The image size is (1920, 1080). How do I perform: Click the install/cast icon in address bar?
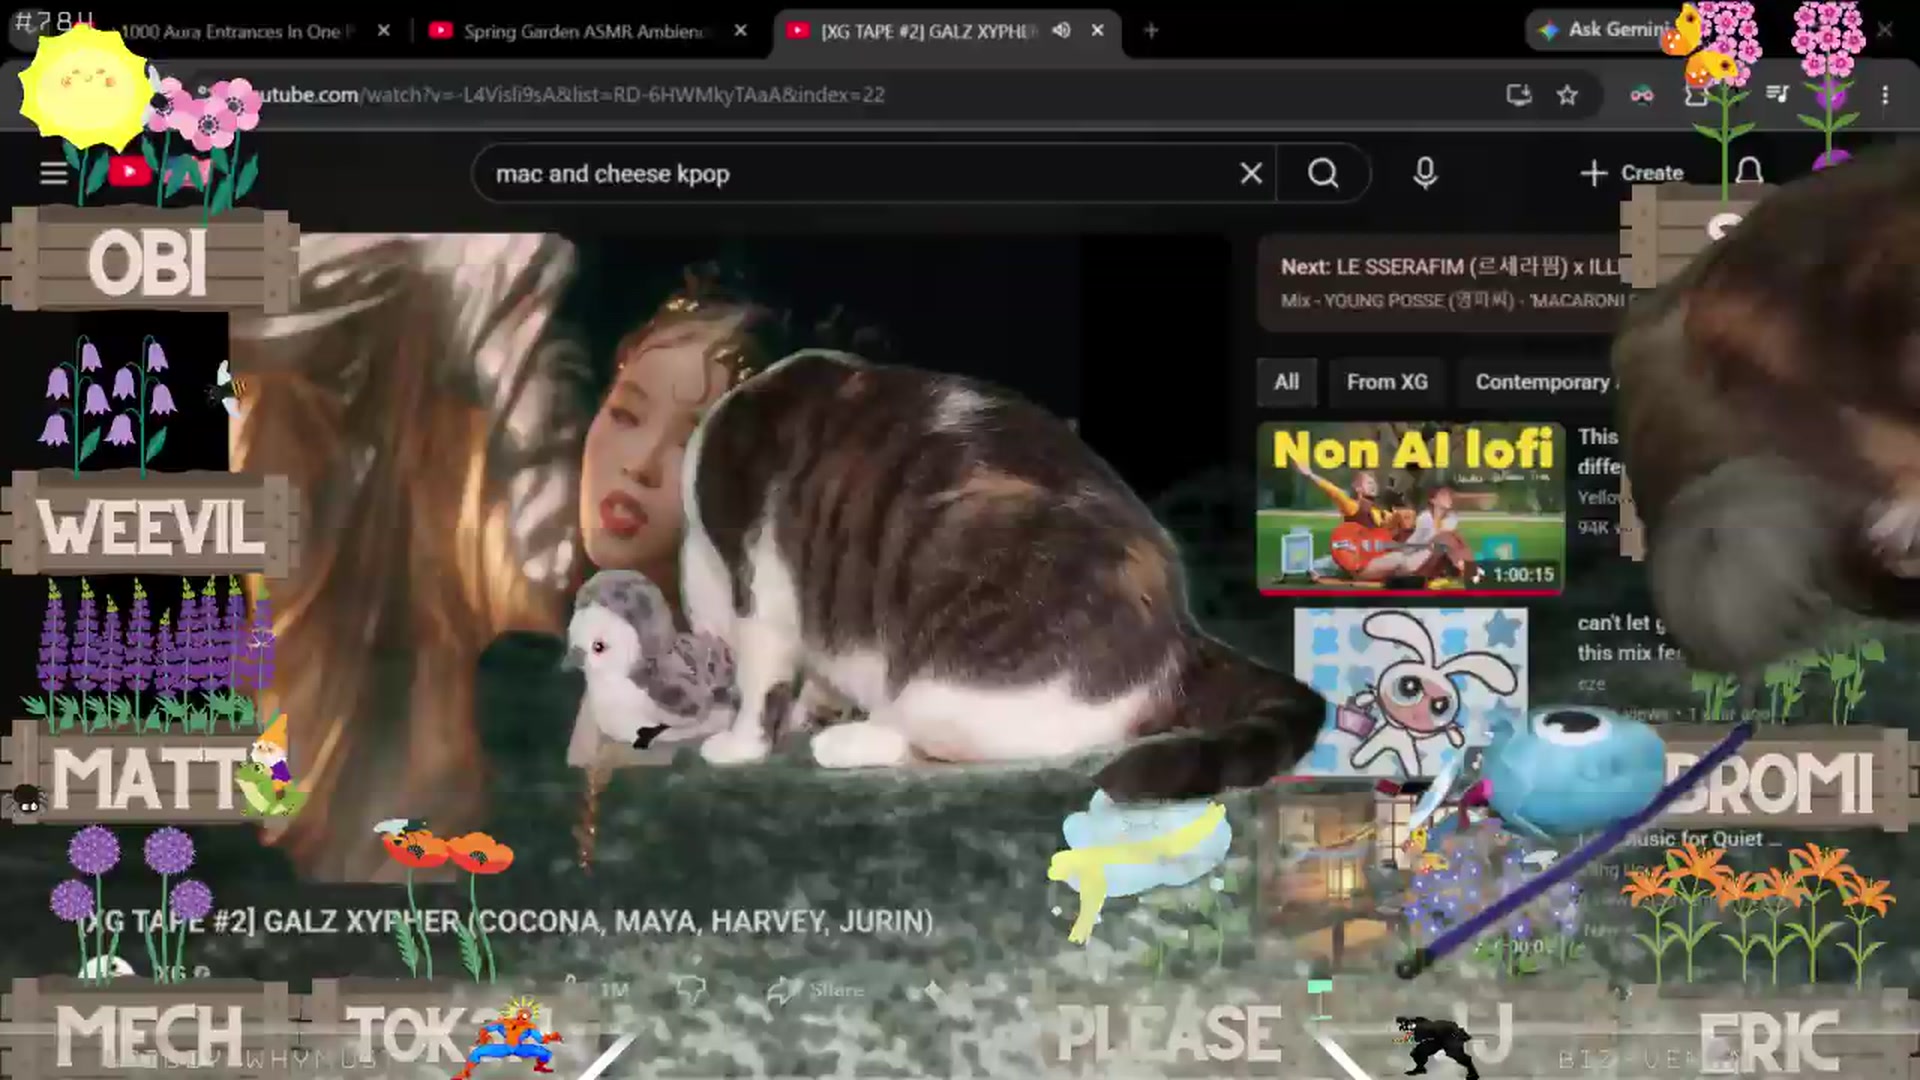click(1519, 95)
